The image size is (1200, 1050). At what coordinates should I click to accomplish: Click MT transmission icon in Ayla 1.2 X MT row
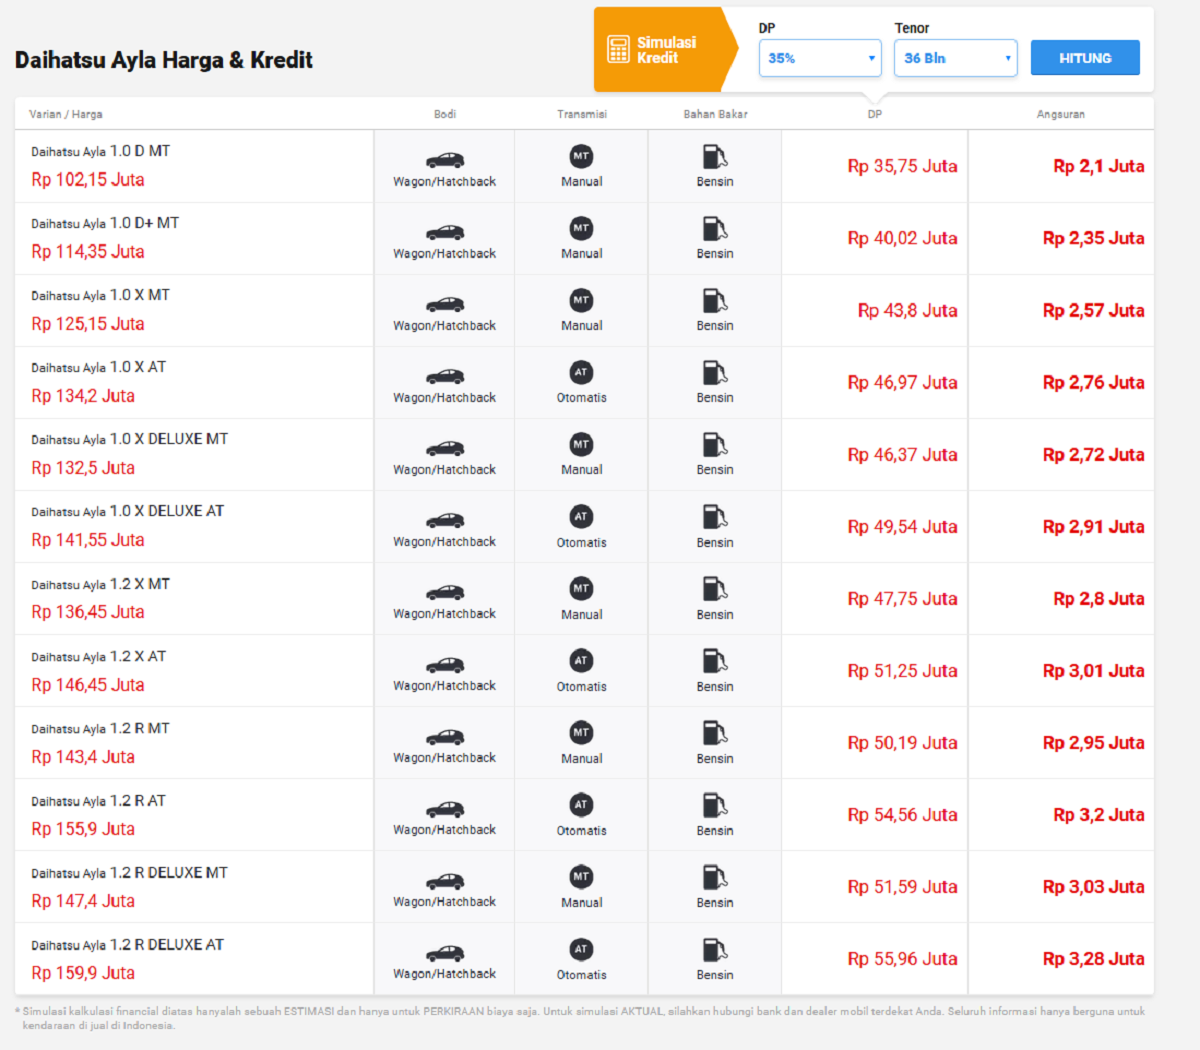pyautogui.click(x=581, y=588)
